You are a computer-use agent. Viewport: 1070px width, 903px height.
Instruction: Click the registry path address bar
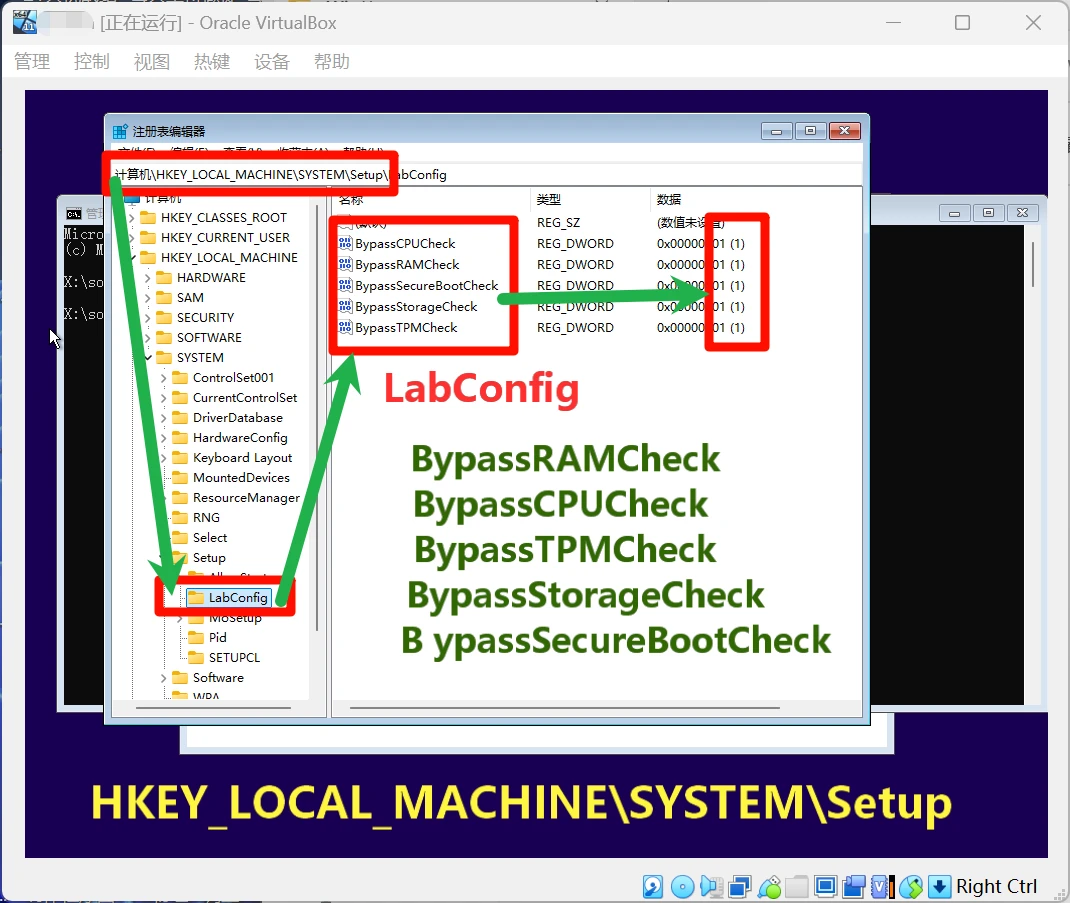486,175
